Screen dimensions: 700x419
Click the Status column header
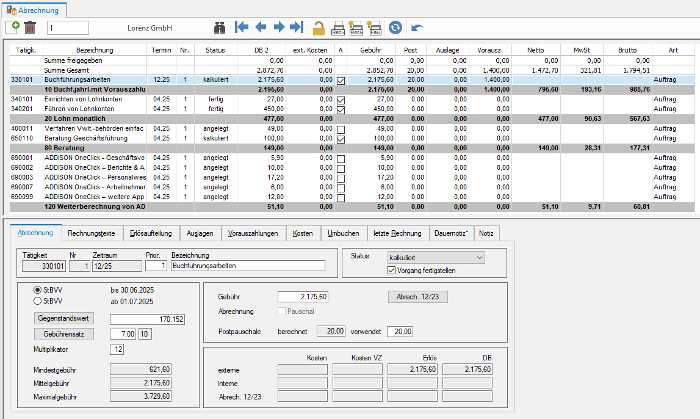pyautogui.click(x=216, y=50)
